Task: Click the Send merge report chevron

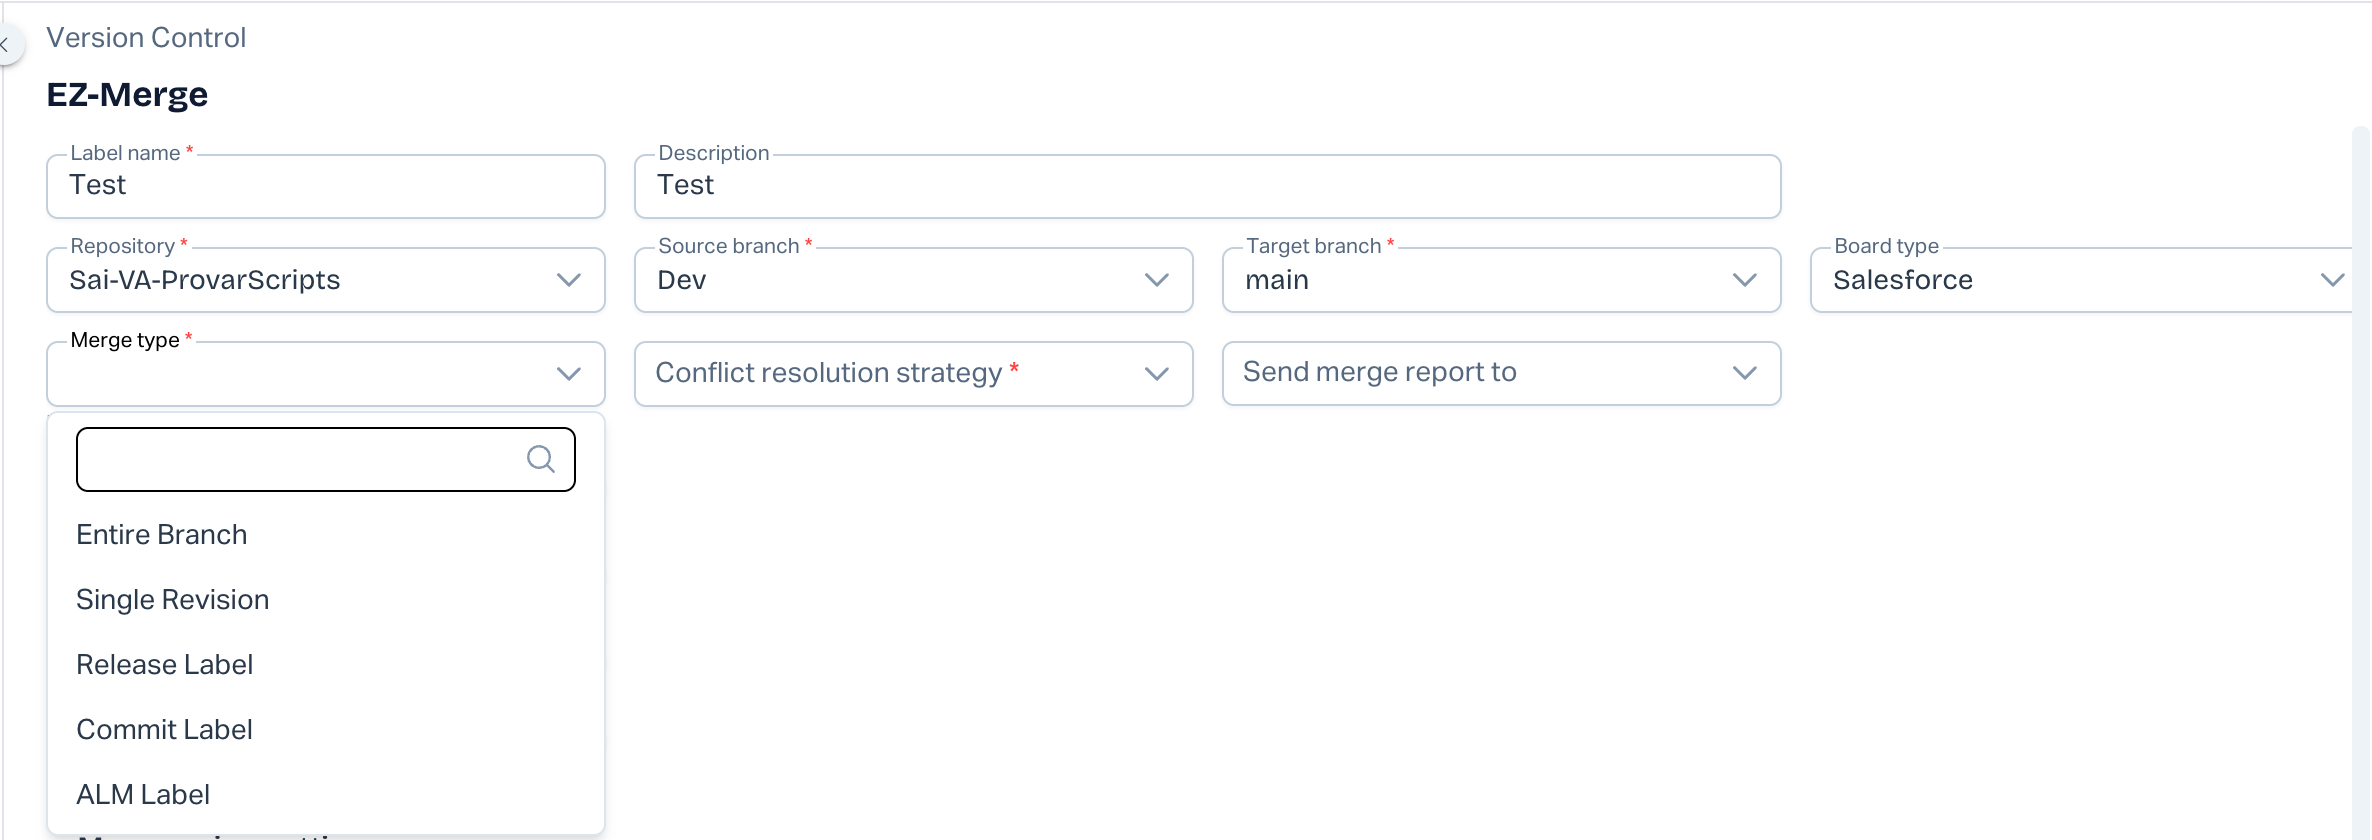Action: tap(1744, 373)
